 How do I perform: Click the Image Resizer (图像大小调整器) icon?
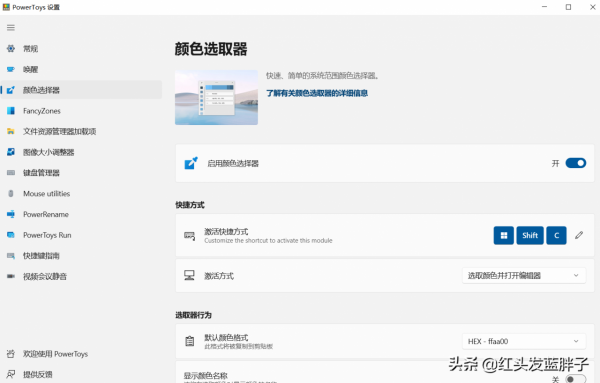(11, 152)
